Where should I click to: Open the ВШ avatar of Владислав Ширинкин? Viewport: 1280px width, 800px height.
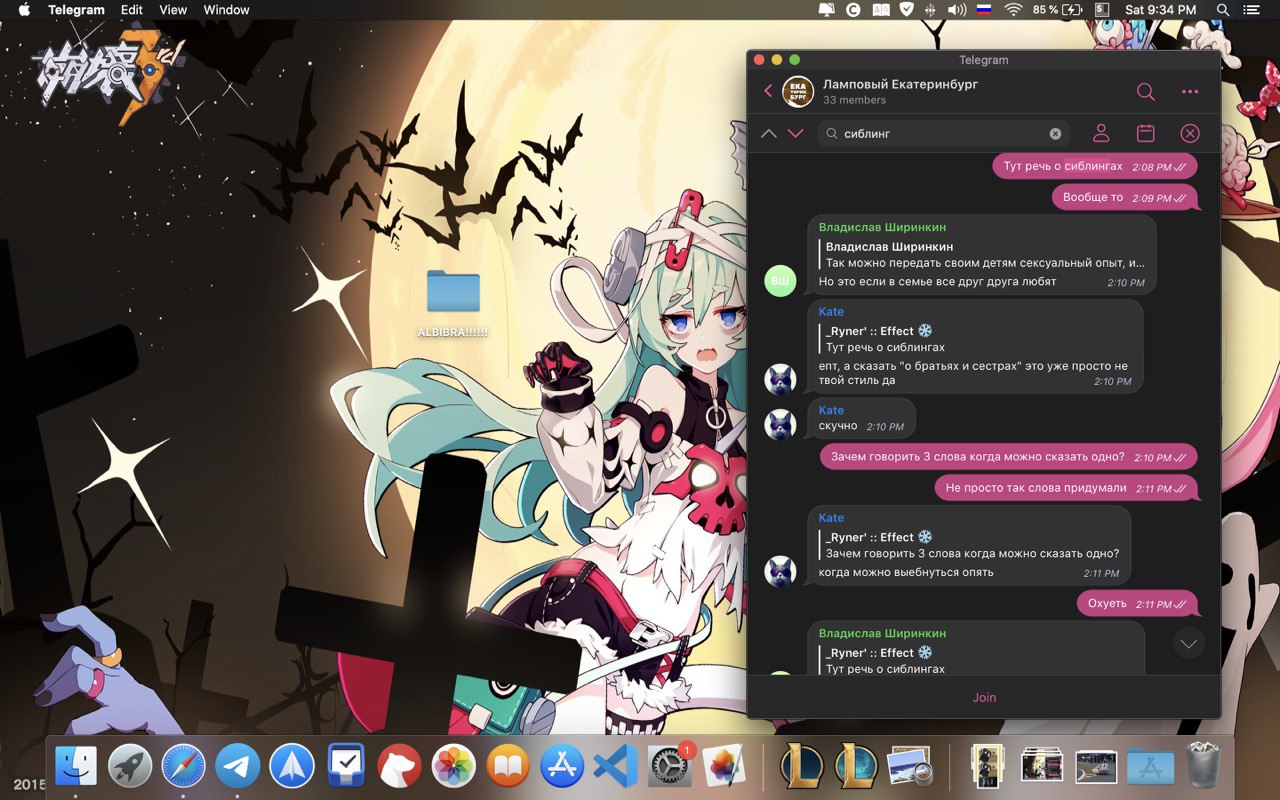pyautogui.click(x=780, y=281)
